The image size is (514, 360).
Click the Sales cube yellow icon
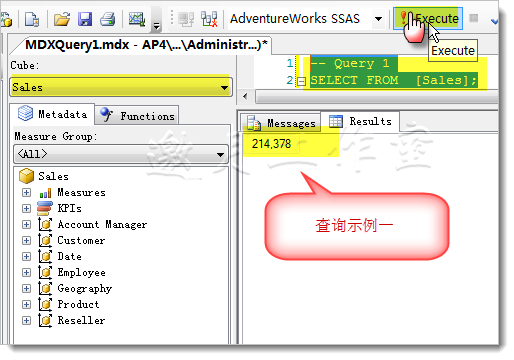tap(26, 176)
